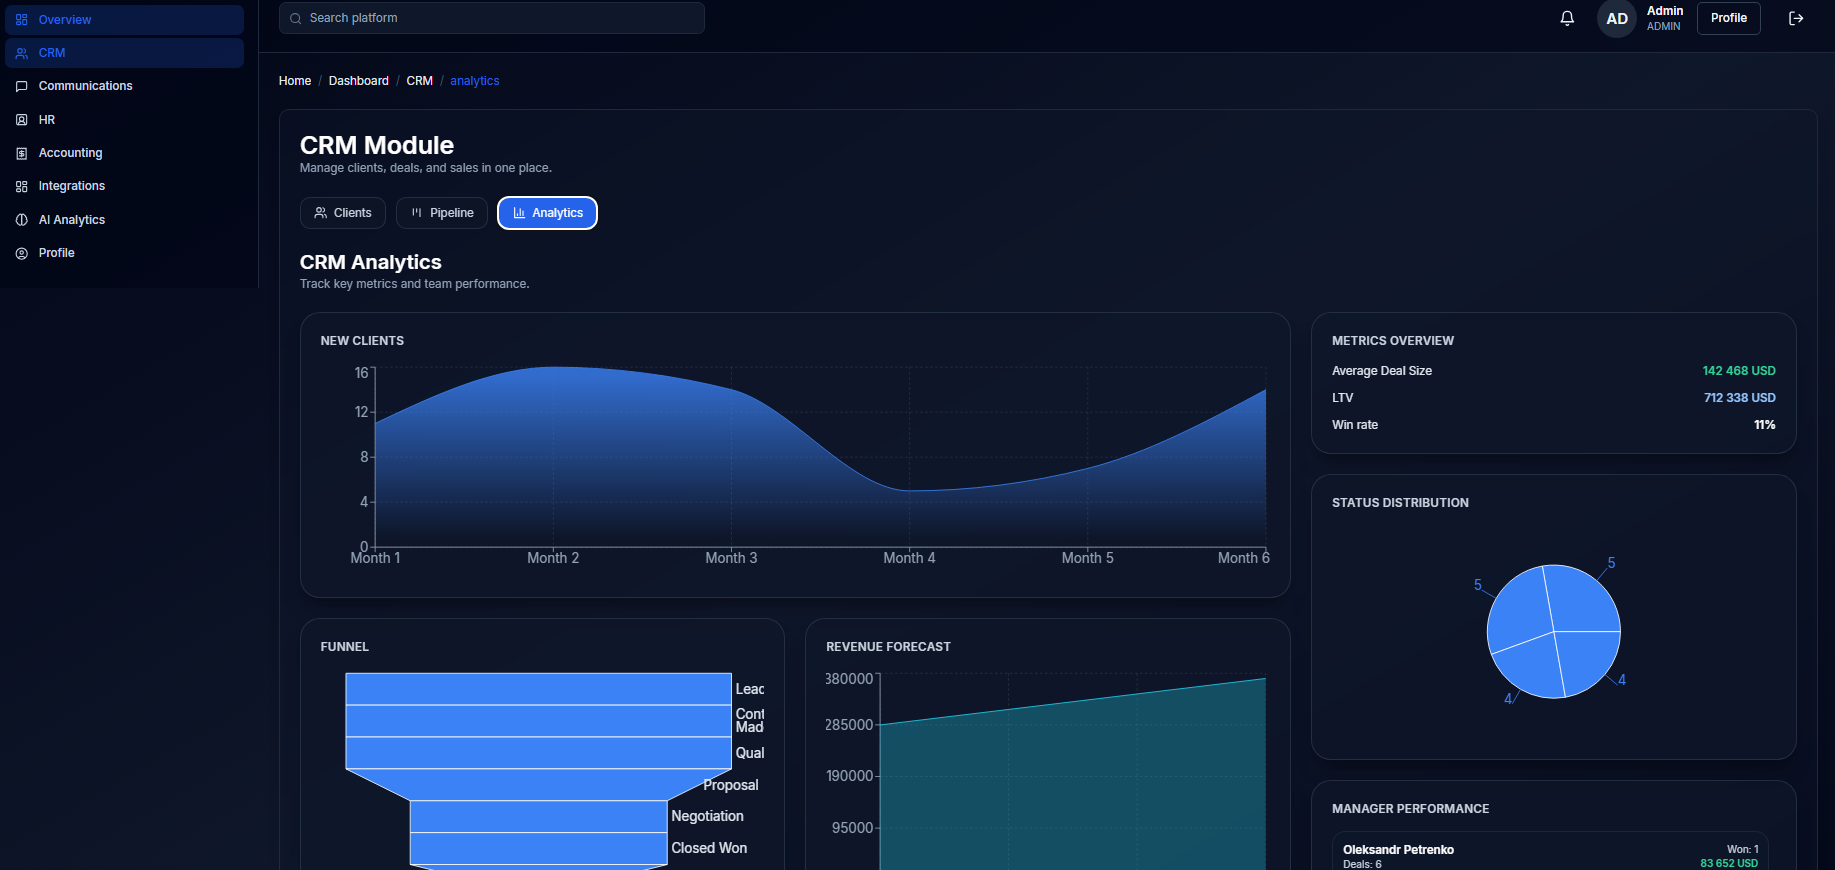
Task: Click the Win rate 11% value
Action: 1765,425
